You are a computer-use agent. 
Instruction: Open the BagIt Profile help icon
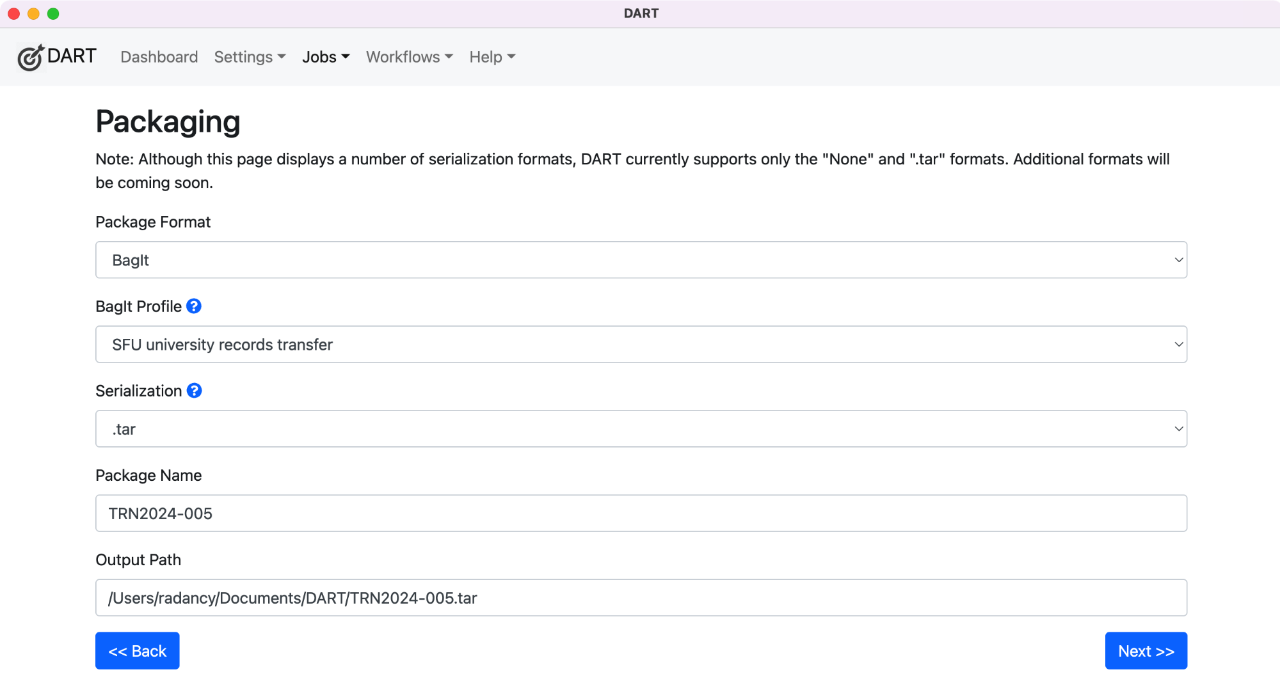[194, 306]
